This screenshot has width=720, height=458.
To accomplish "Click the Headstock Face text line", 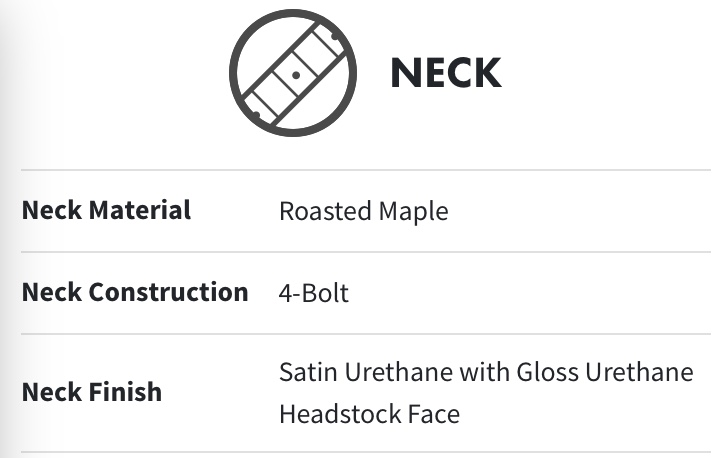I will click(x=369, y=413).
